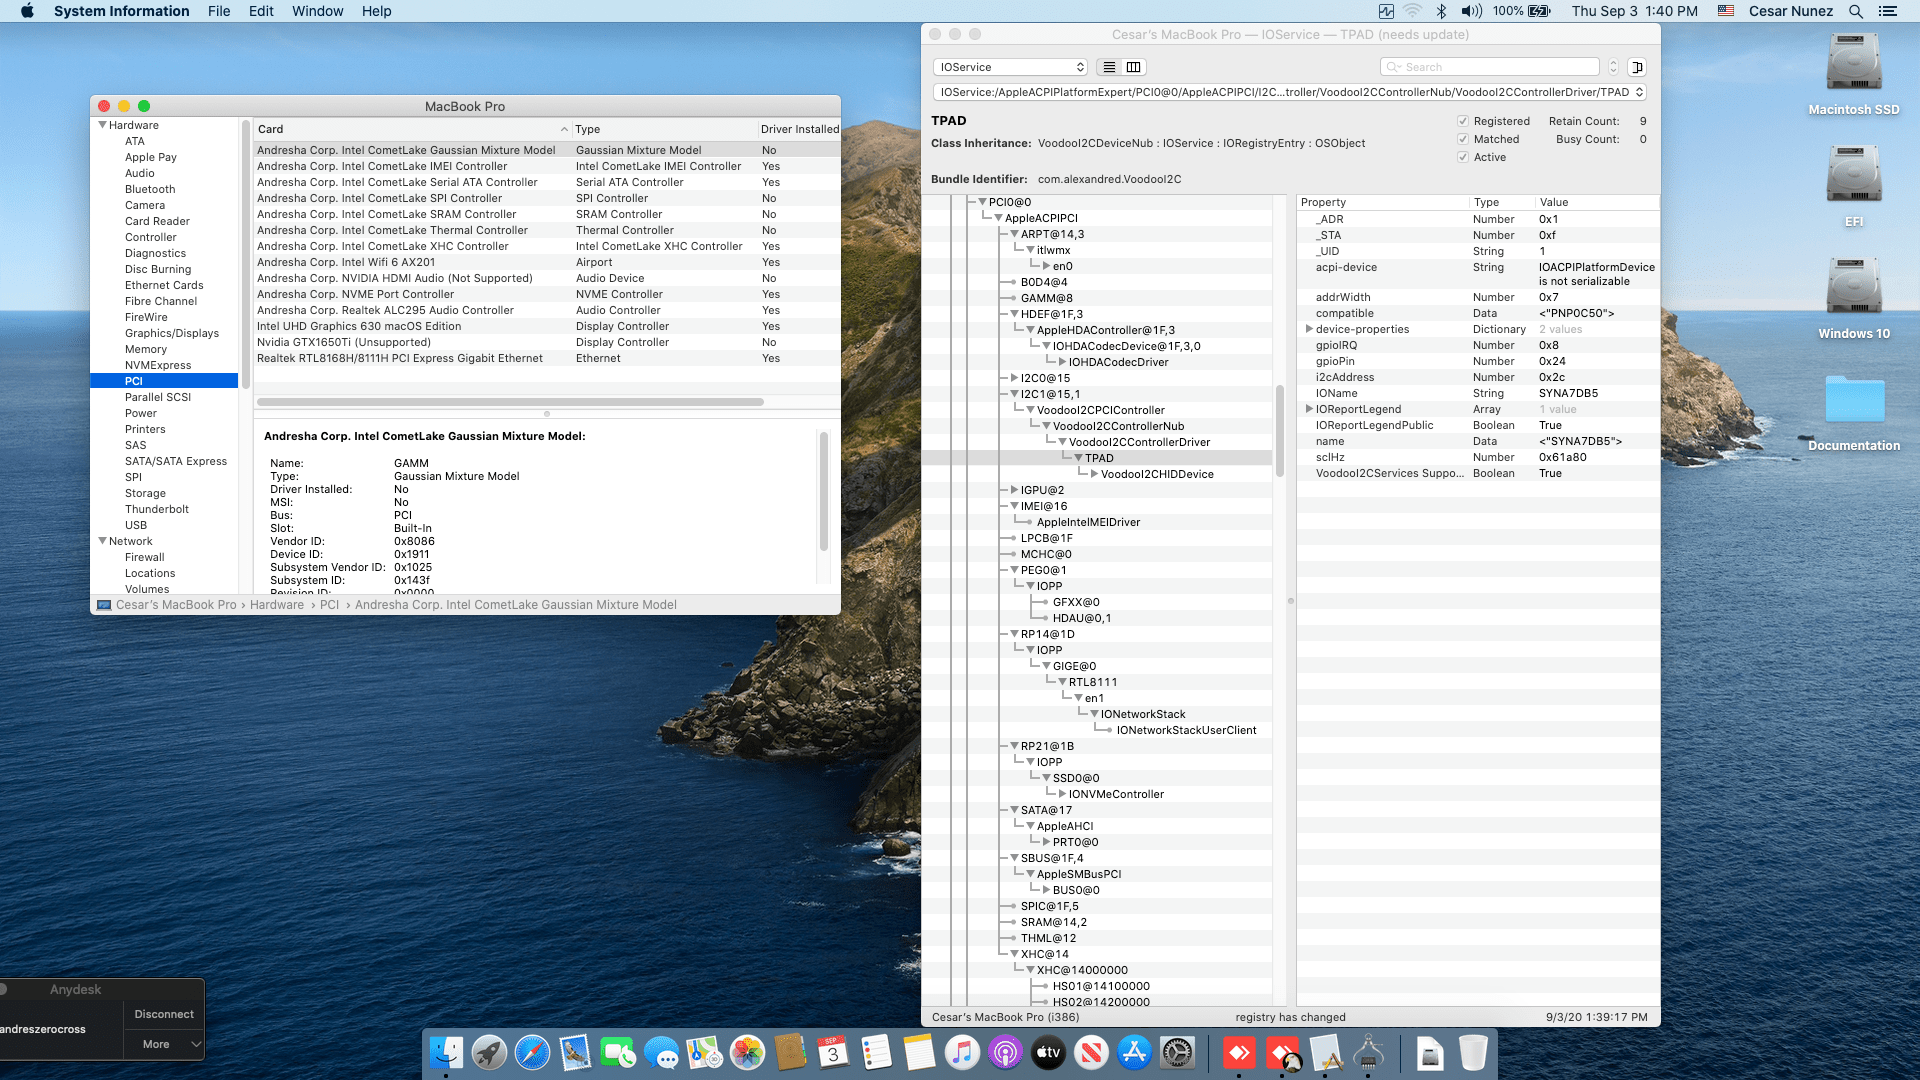Expand the VoodooI2CHIDDevice node

click(x=1094, y=474)
